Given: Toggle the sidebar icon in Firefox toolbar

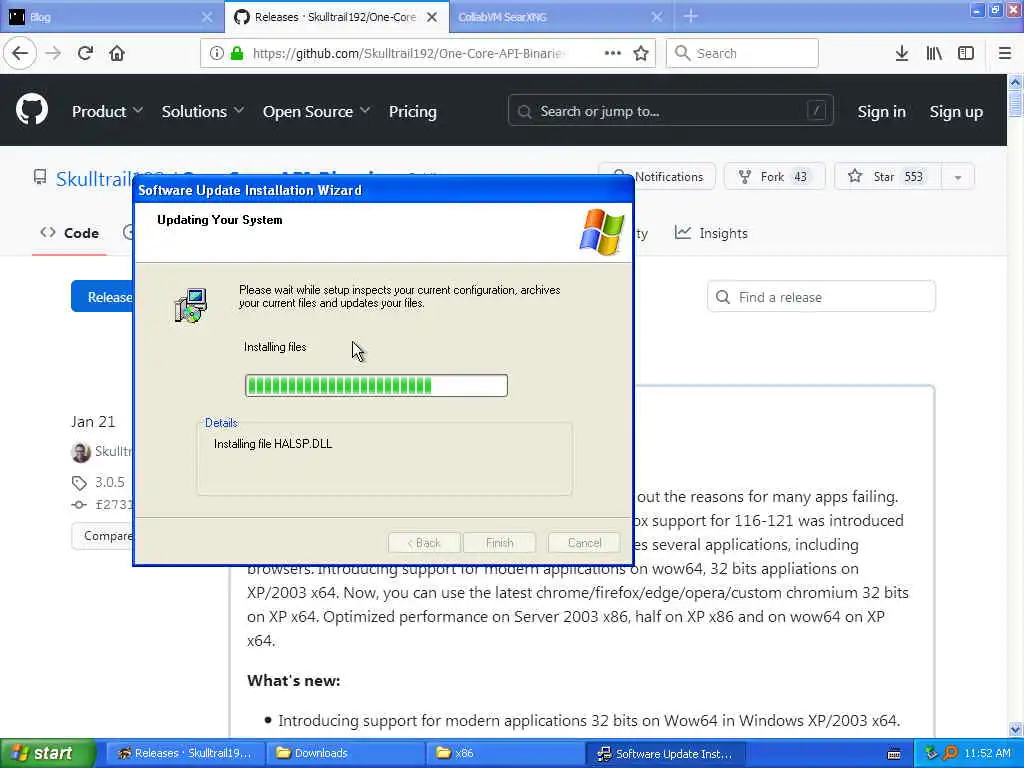Looking at the screenshot, I should 966,54.
